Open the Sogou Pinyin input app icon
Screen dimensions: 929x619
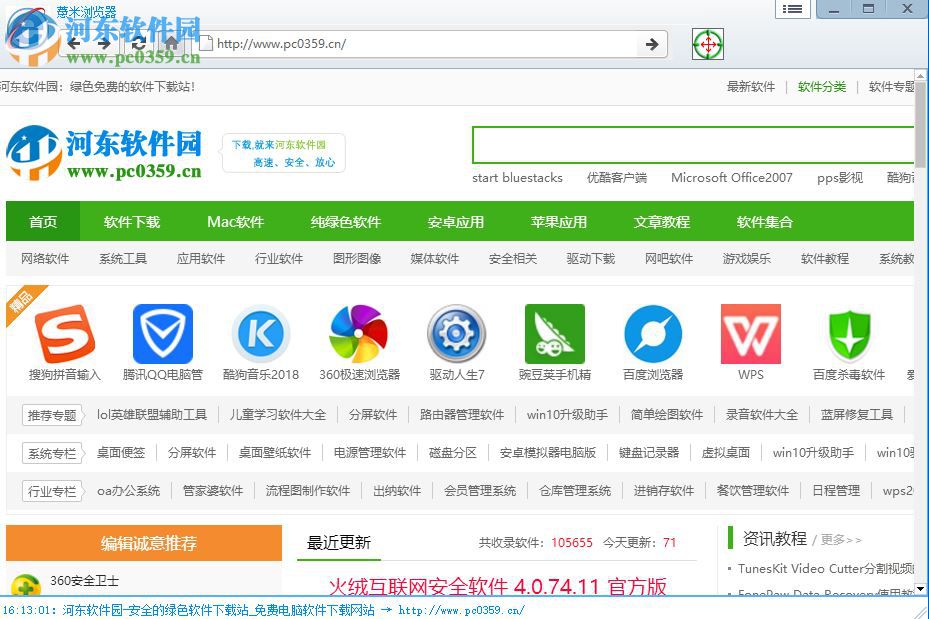[65, 333]
